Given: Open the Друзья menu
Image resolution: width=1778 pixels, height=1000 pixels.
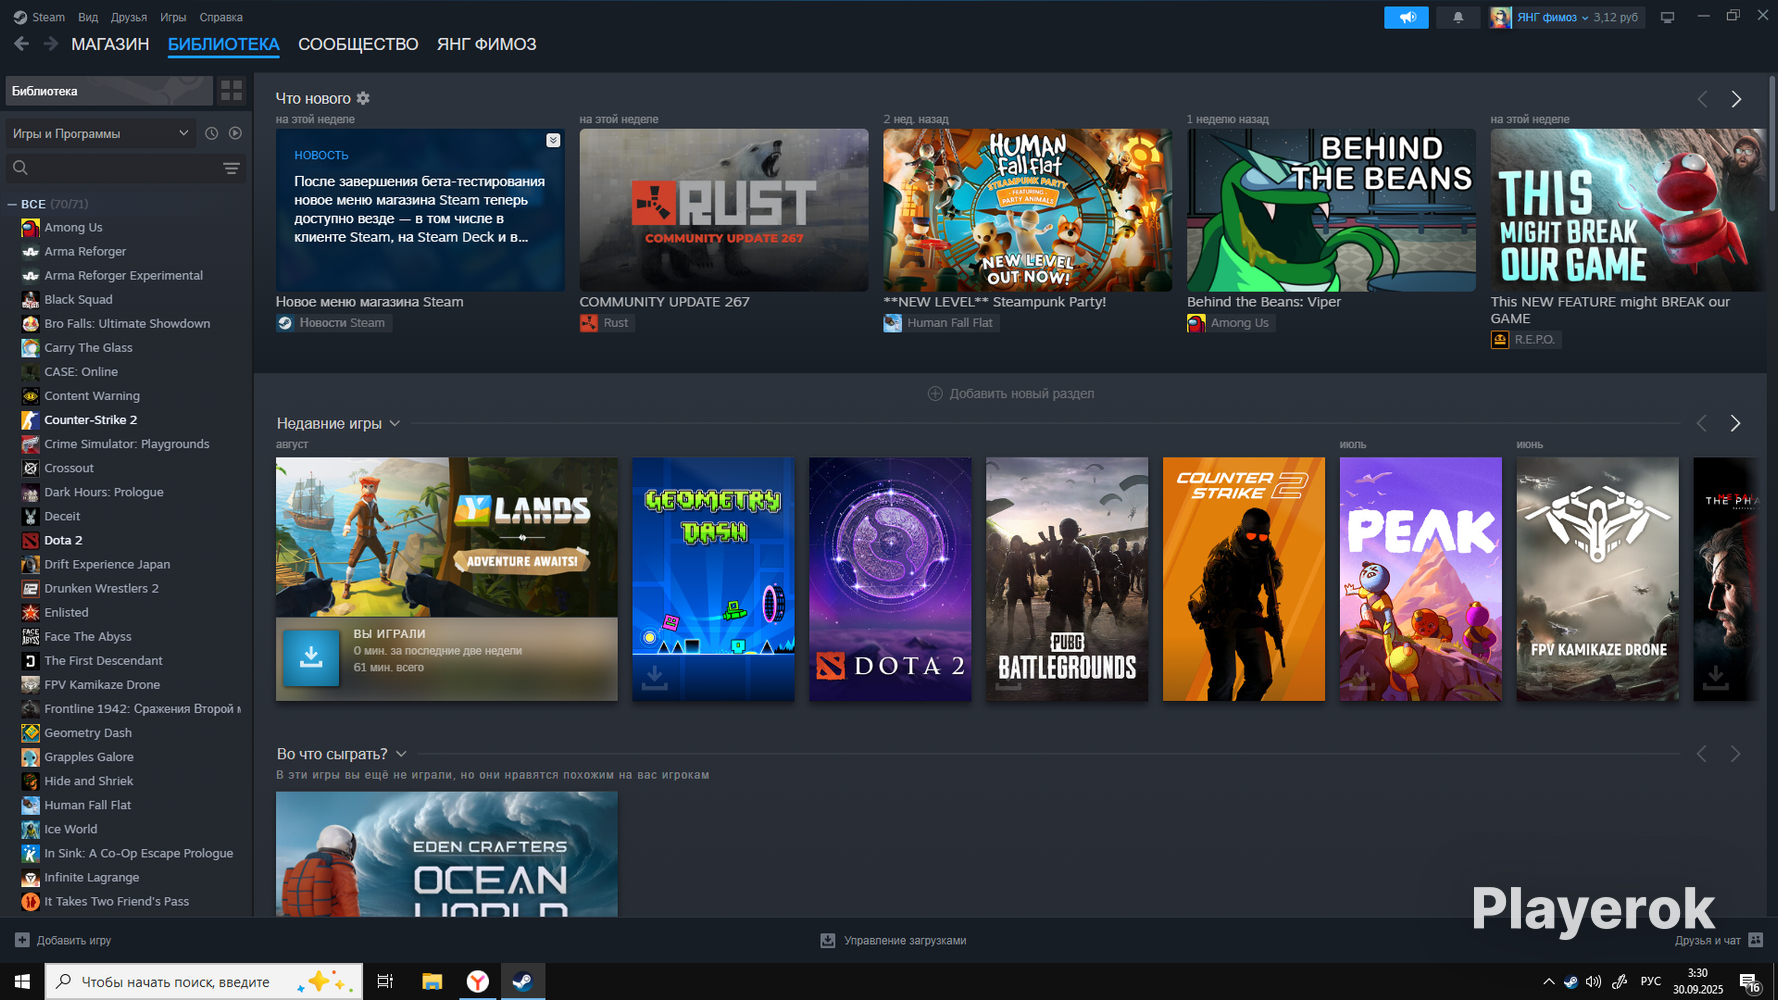Looking at the screenshot, I should [129, 17].
